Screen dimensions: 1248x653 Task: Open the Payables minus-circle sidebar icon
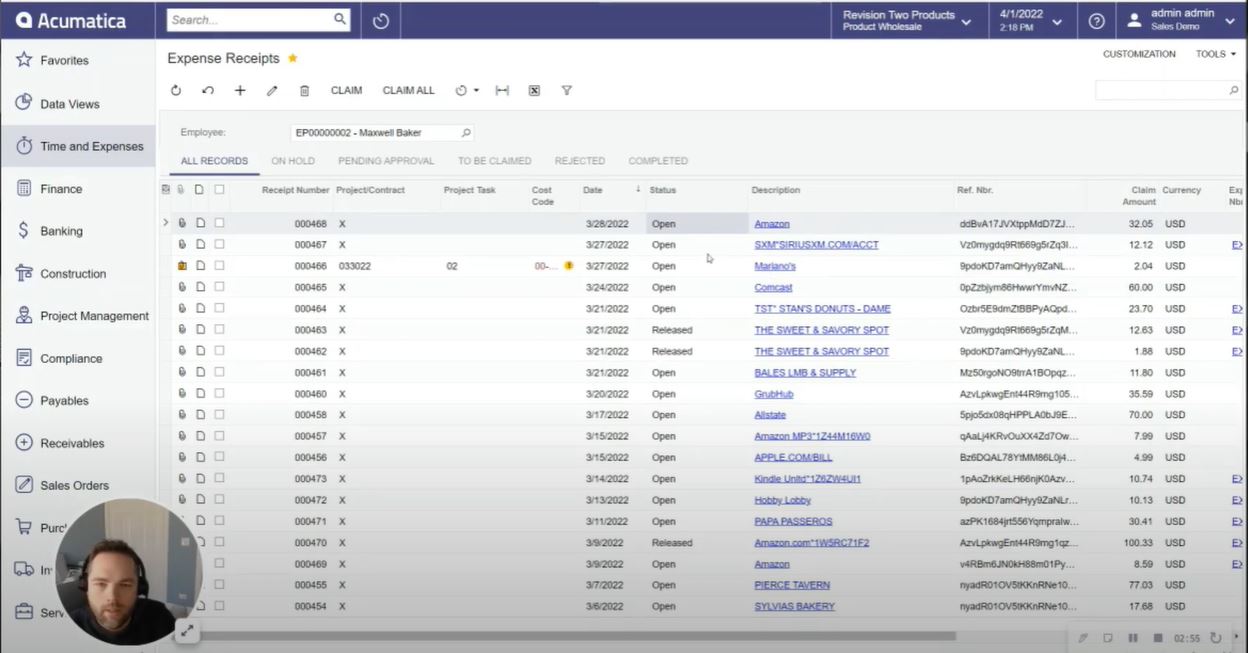click(x=24, y=400)
